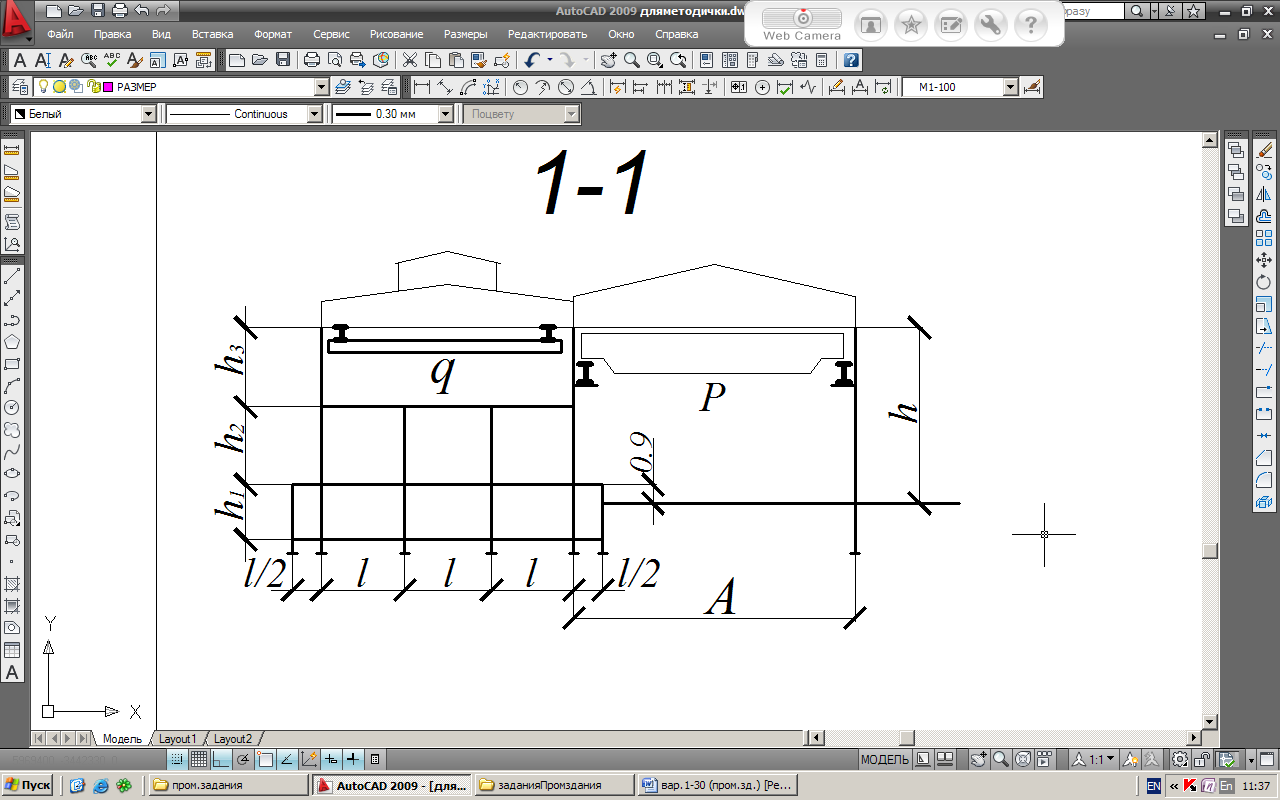Viewport: 1280px width, 800px height.
Task: Click the Erase tool in Modify toolbar
Action: (x=1263, y=150)
